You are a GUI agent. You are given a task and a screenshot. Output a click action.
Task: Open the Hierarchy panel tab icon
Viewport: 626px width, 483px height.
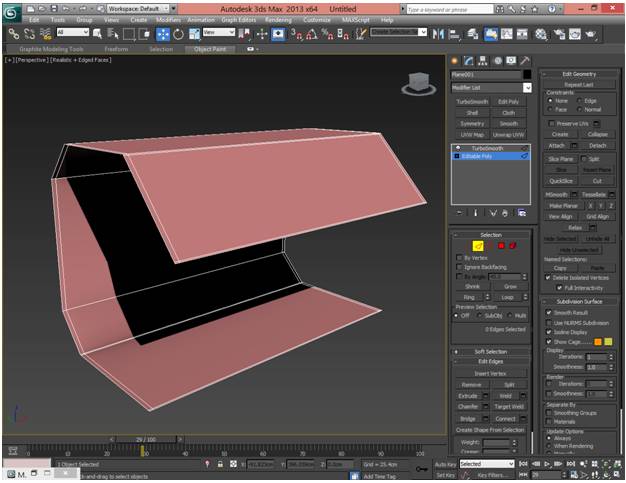pyautogui.click(x=483, y=61)
